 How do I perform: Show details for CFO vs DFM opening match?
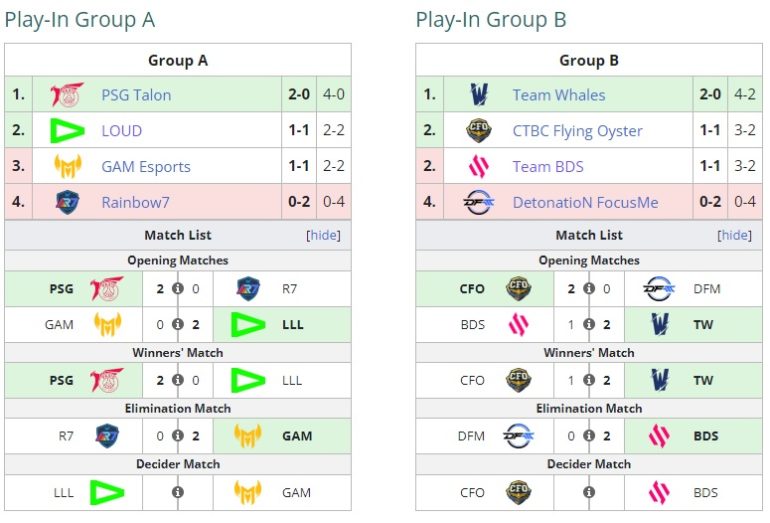tap(589, 289)
